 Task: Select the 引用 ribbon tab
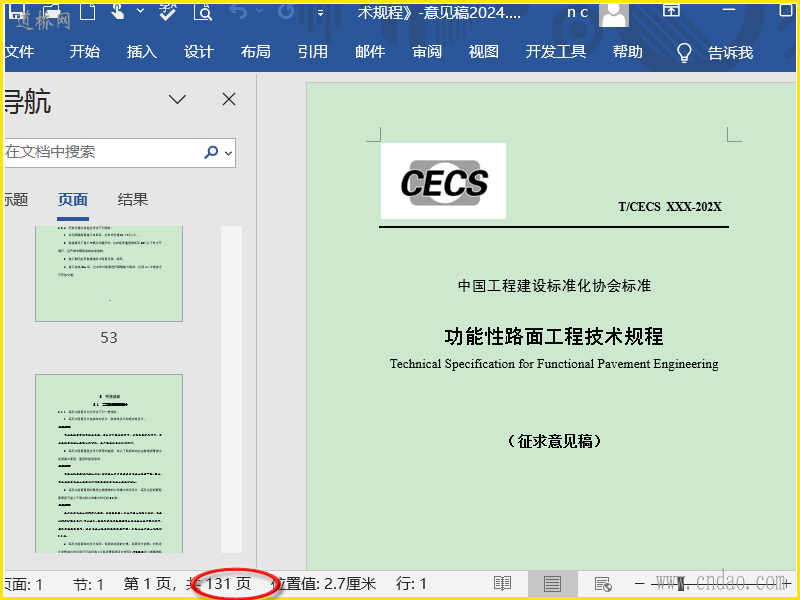(313, 52)
